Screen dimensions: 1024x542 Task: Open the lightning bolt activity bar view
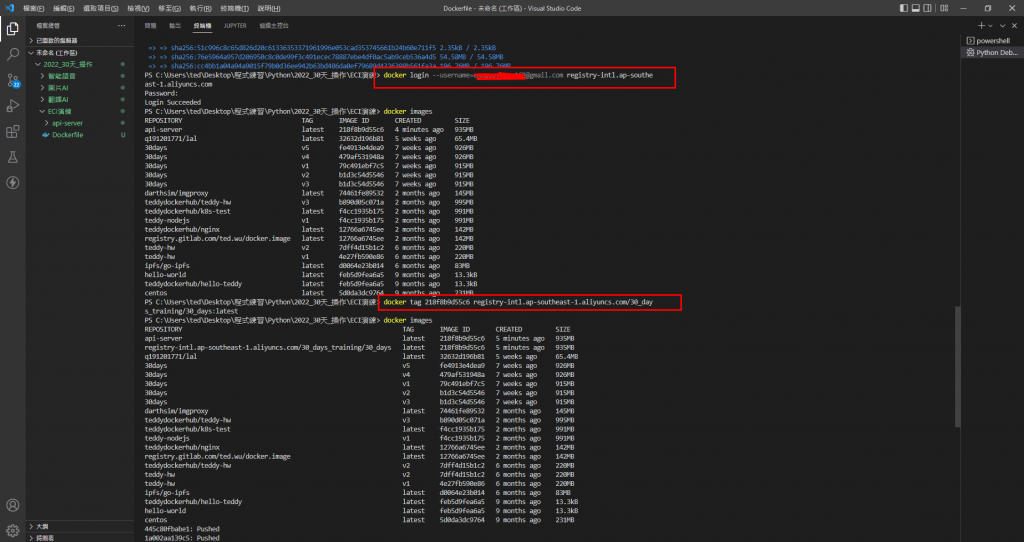click(12, 183)
